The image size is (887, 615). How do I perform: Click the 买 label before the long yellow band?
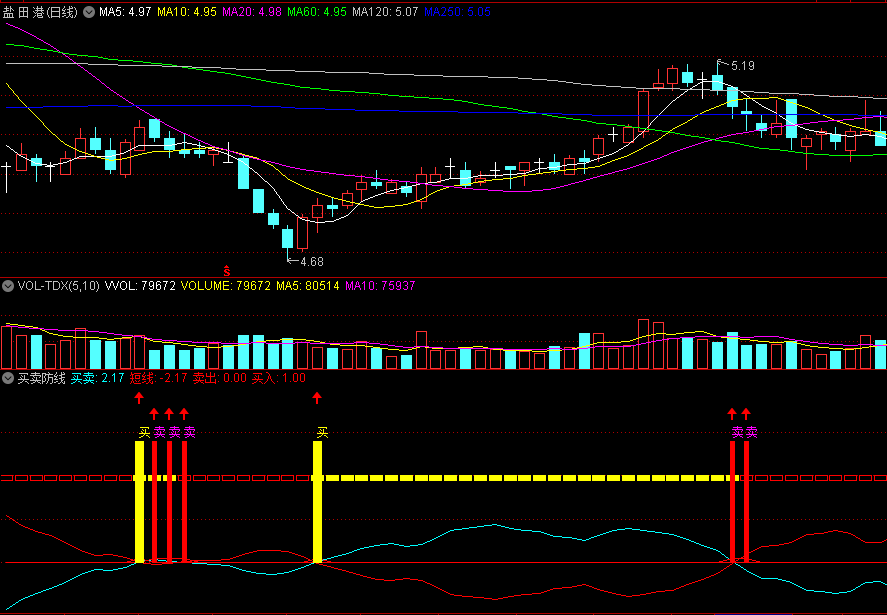click(322, 433)
